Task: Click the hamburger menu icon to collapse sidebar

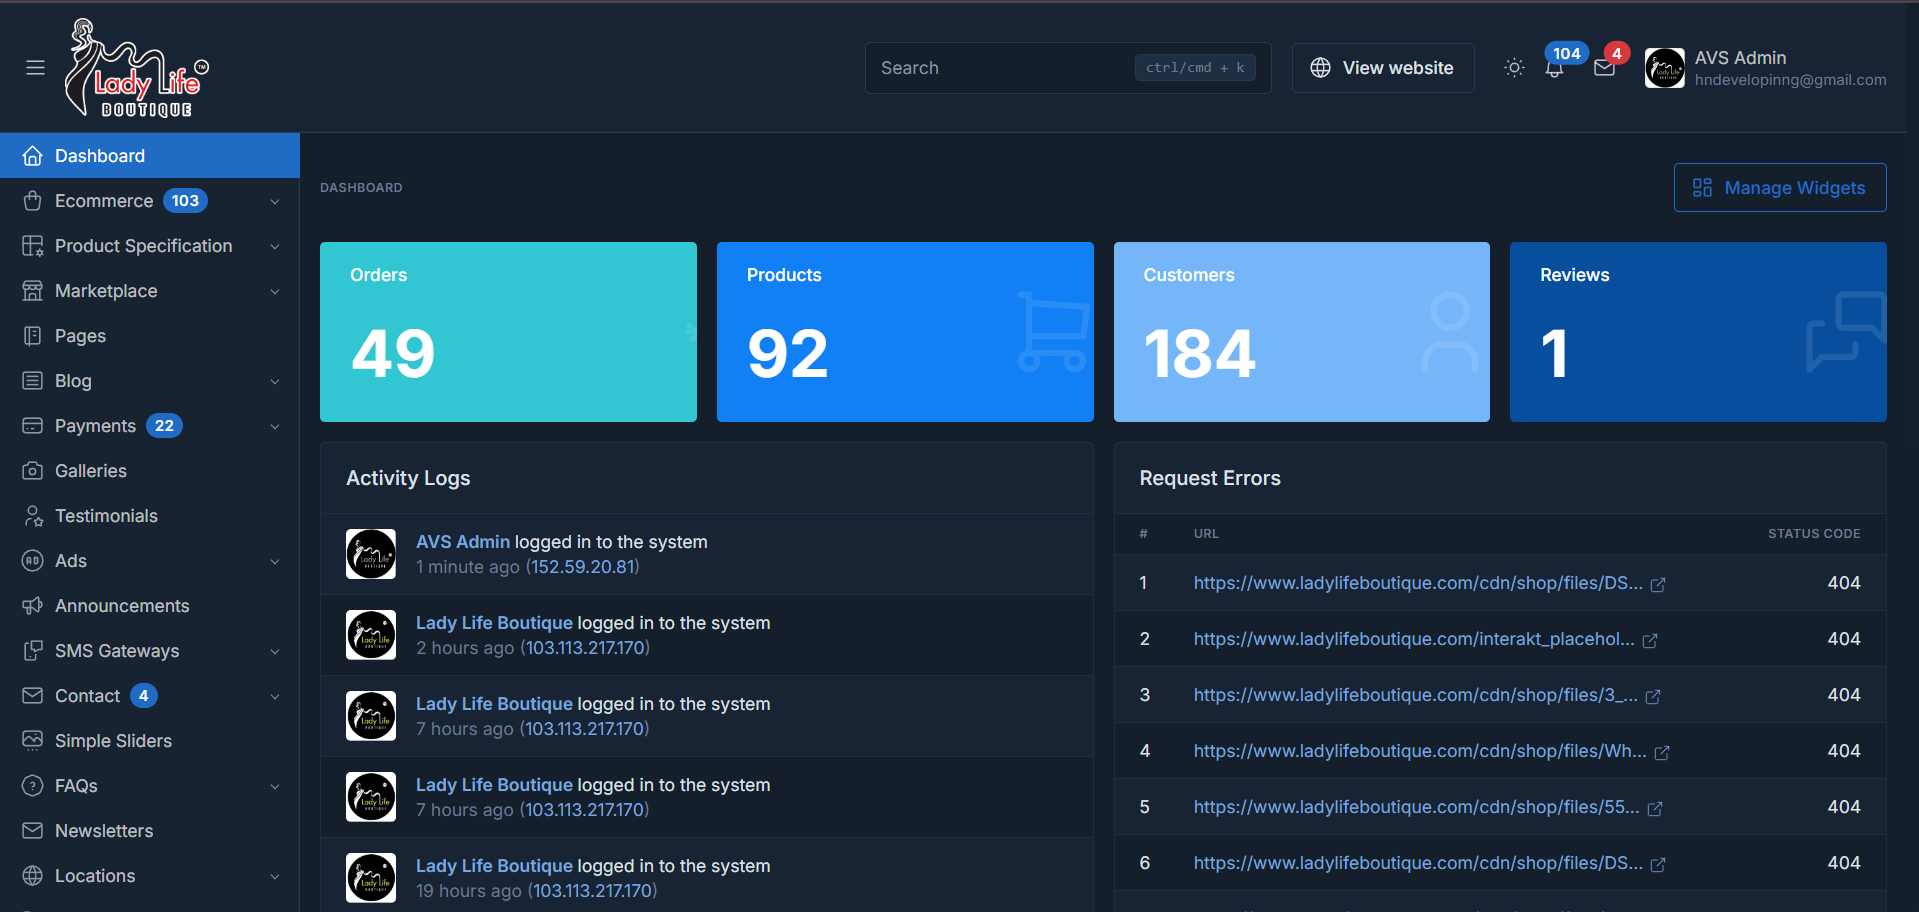Action: [x=35, y=68]
